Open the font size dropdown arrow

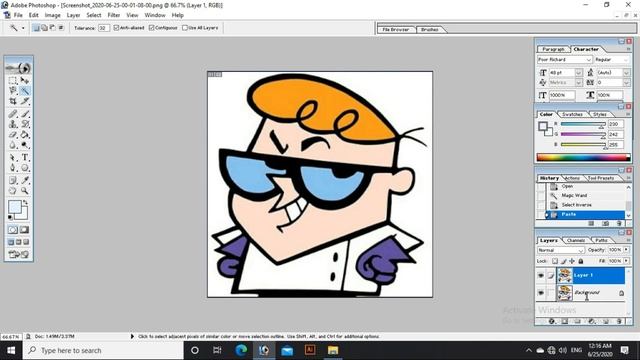tap(578, 73)
